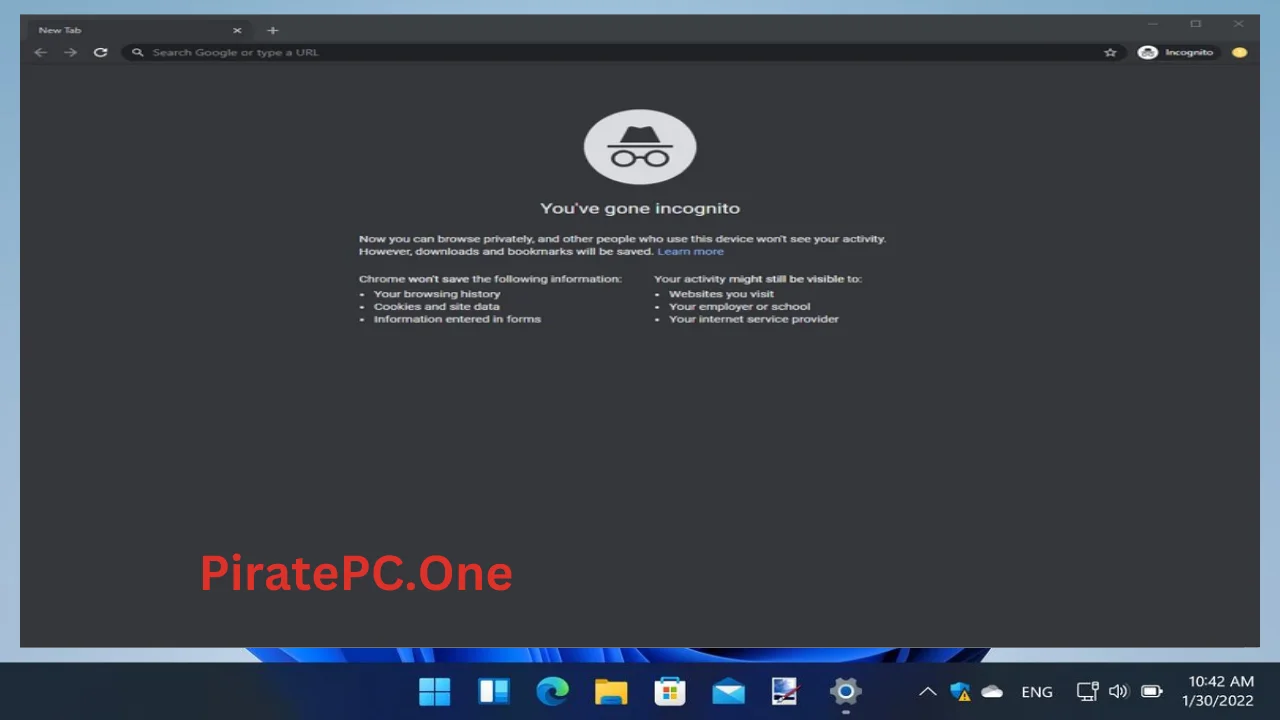
Task: Click the search magnifier icon in the address bar
Action: 138,52
